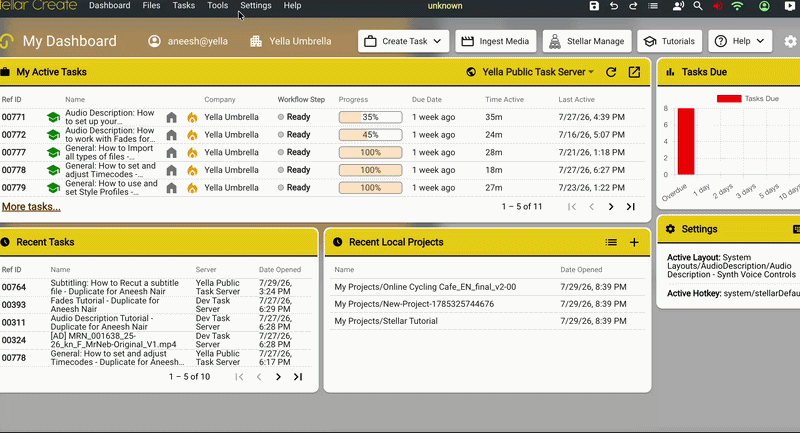The image size is (800, 433).
Task: Jump to last page of Recent Tasks
Action: tap(298, 377)
